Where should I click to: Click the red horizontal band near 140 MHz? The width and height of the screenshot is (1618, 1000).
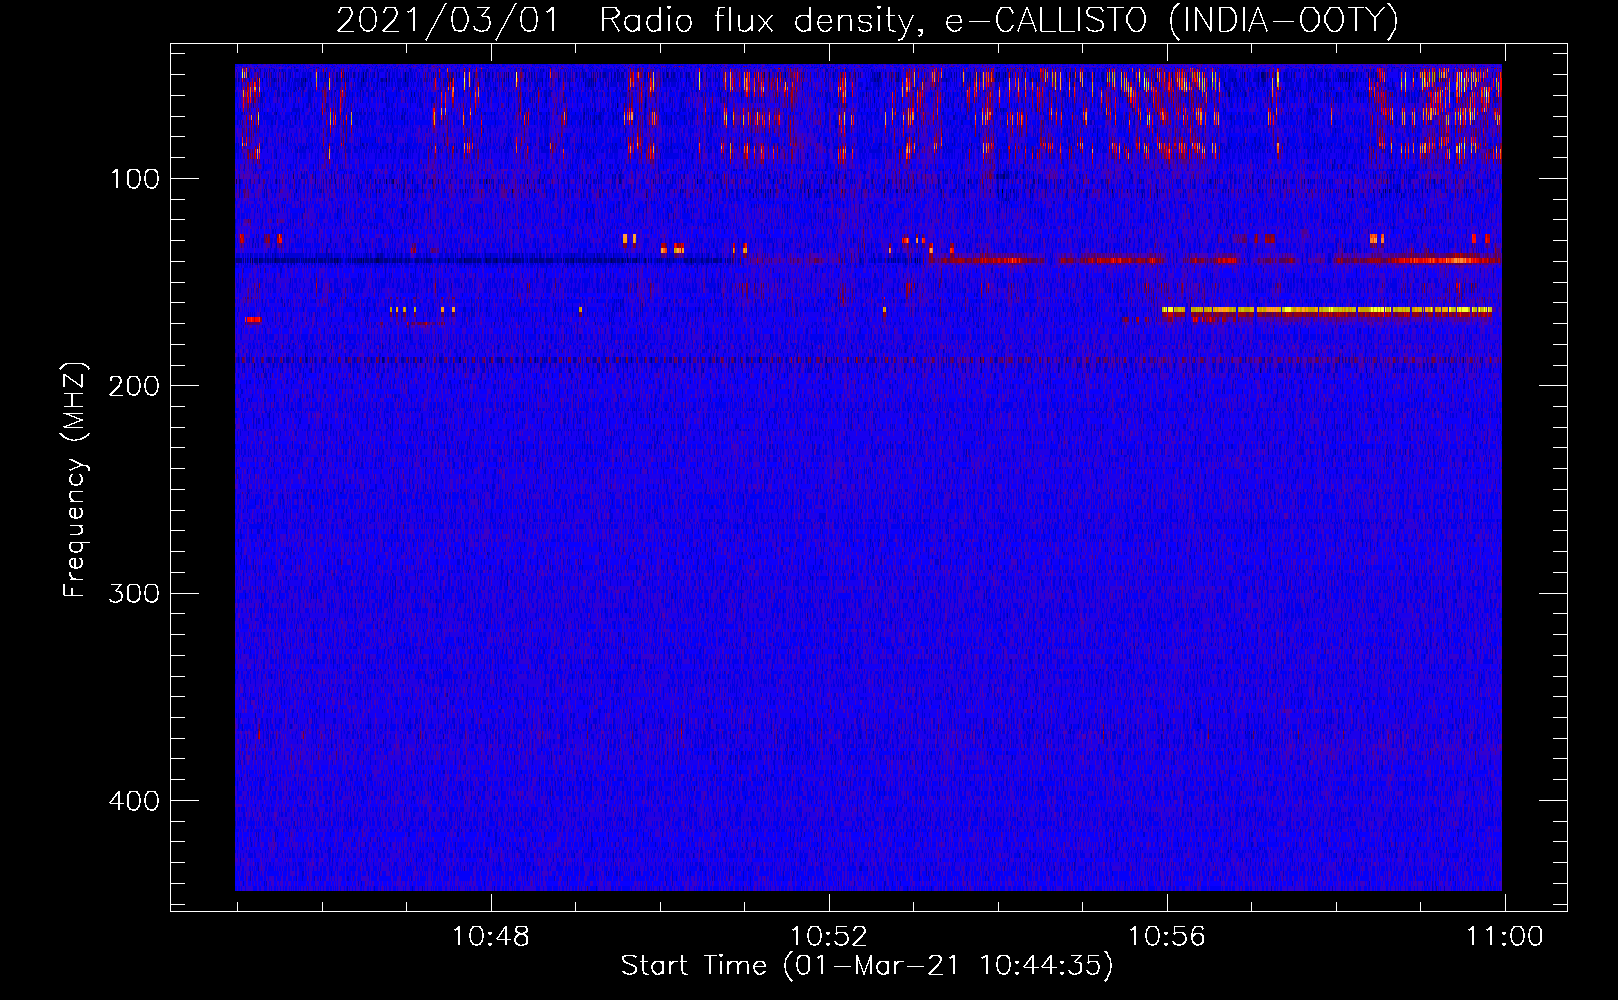click(x=1215, y=260)
